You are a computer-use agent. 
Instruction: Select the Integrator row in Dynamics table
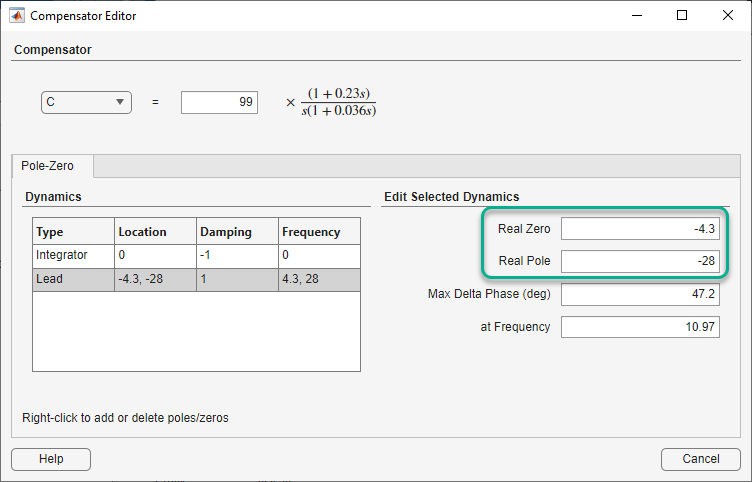click(x=73, y=256)
